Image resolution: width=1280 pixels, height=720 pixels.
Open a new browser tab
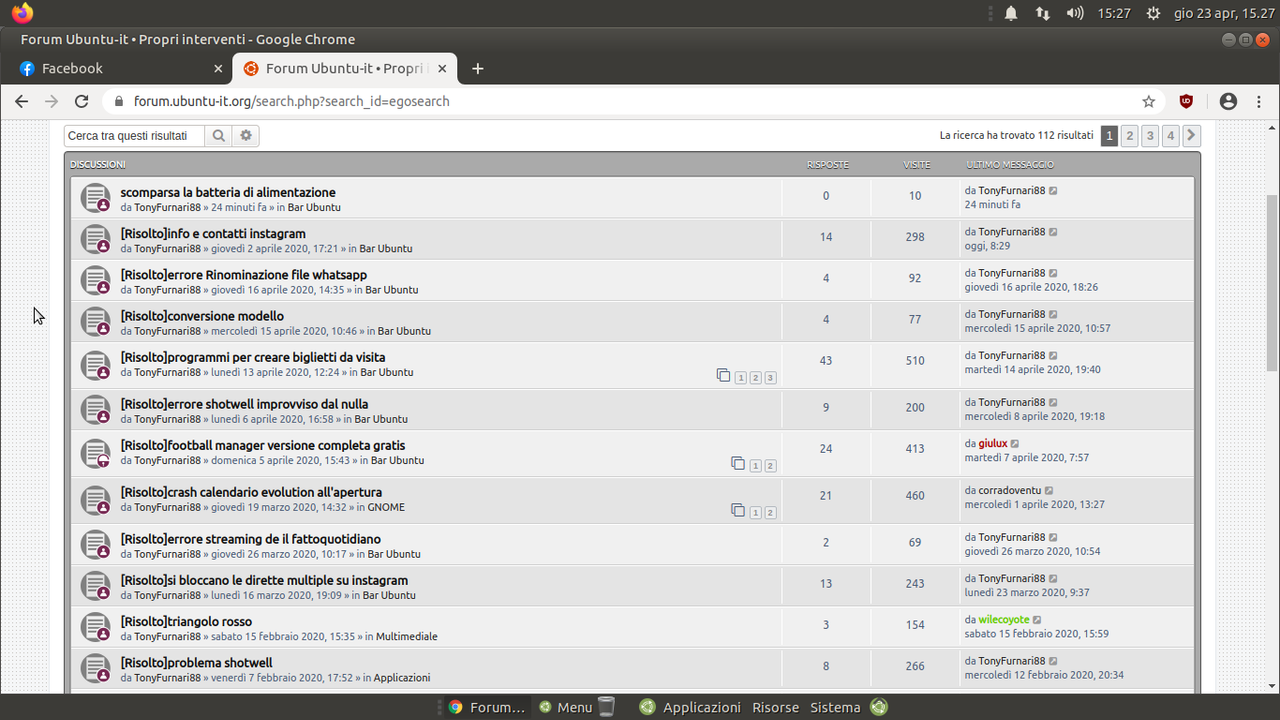pos(477,68)
